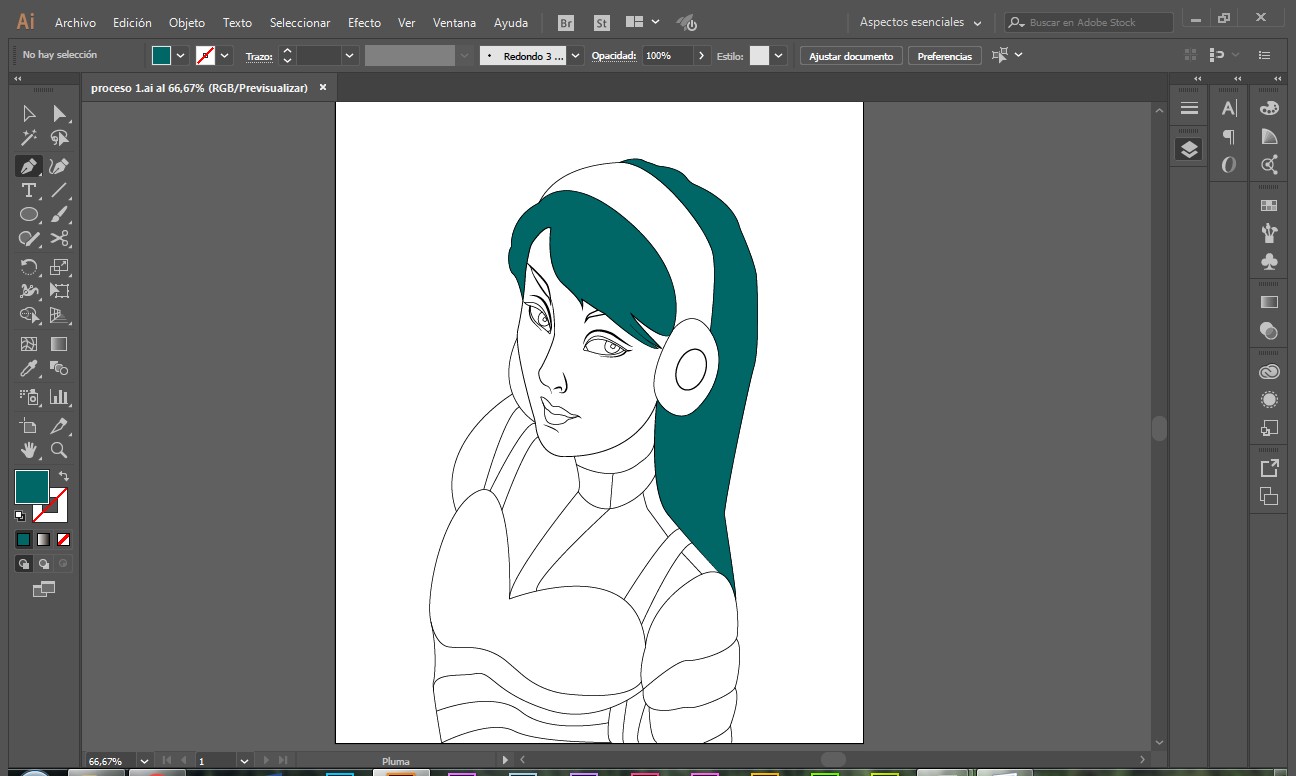The image size is (1296, 776).
Task: Select the Perspective Grid tool
Action: click(59, 315)
